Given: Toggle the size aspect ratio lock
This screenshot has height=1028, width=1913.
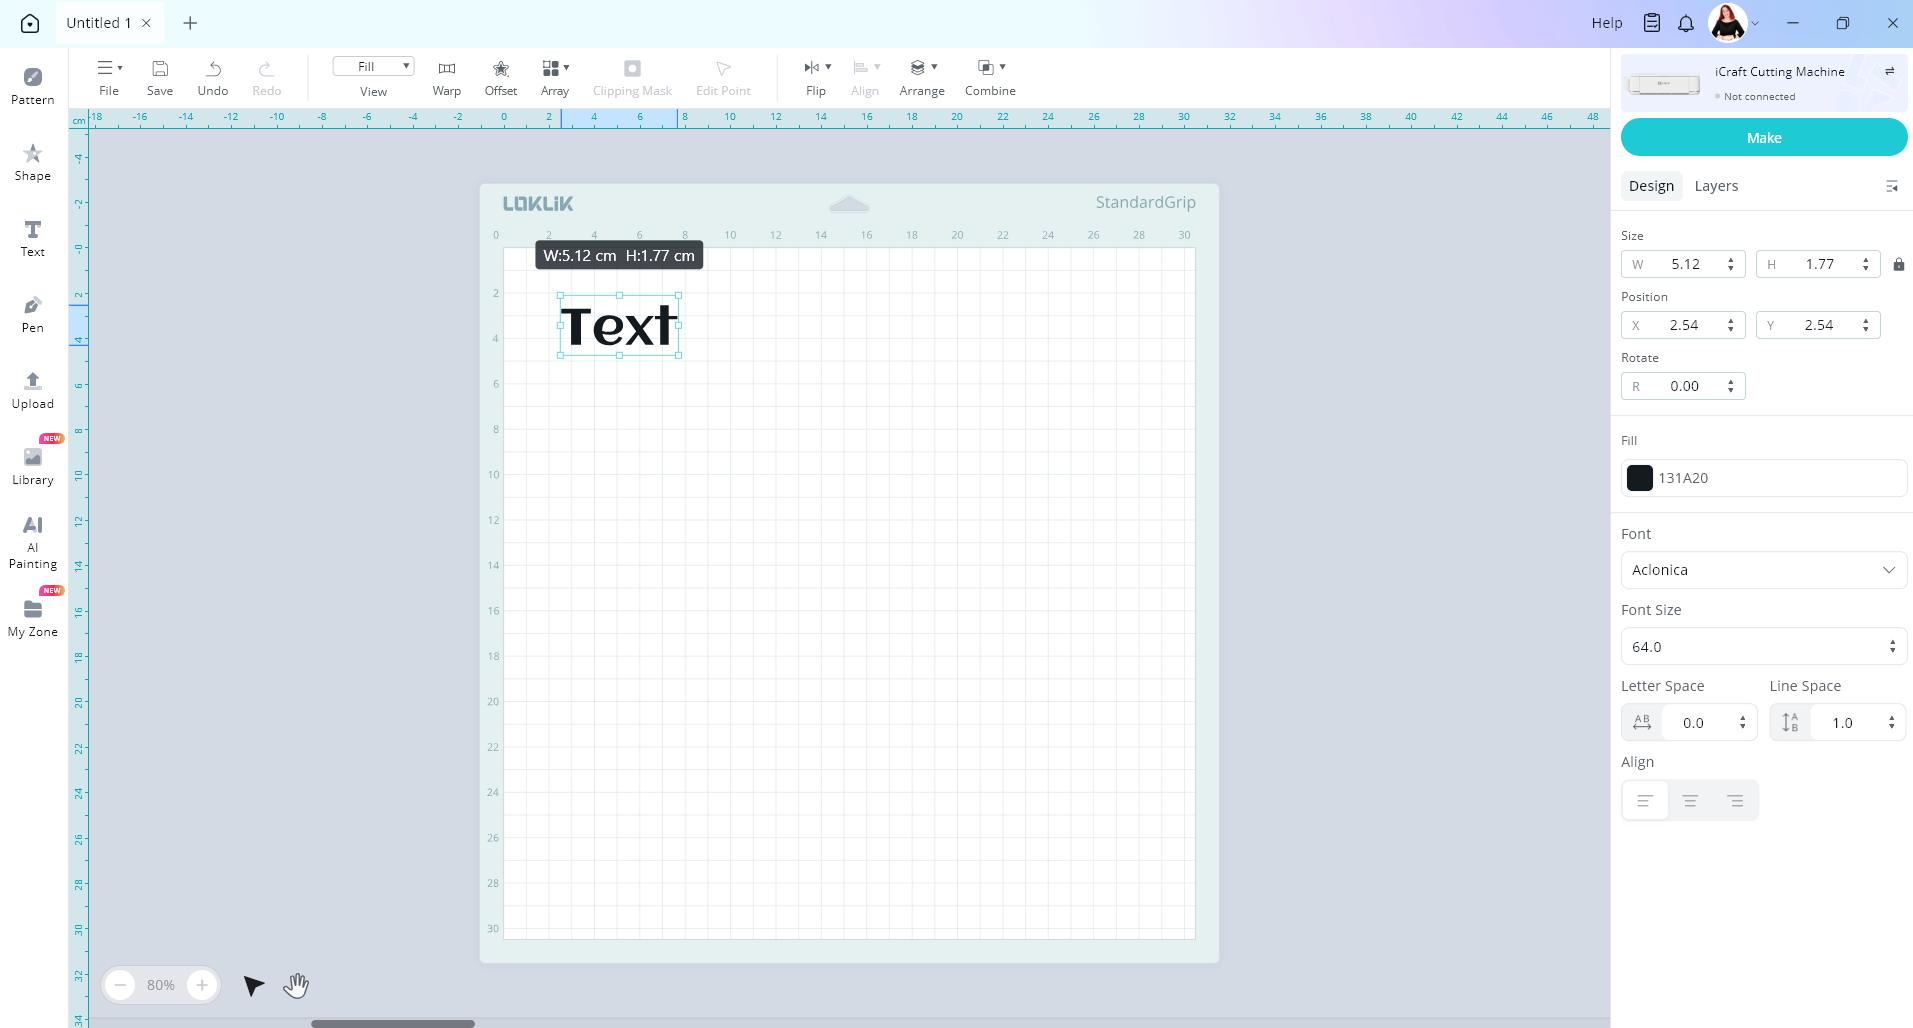Looking at the screenshot, I should tap(1898, 264).
